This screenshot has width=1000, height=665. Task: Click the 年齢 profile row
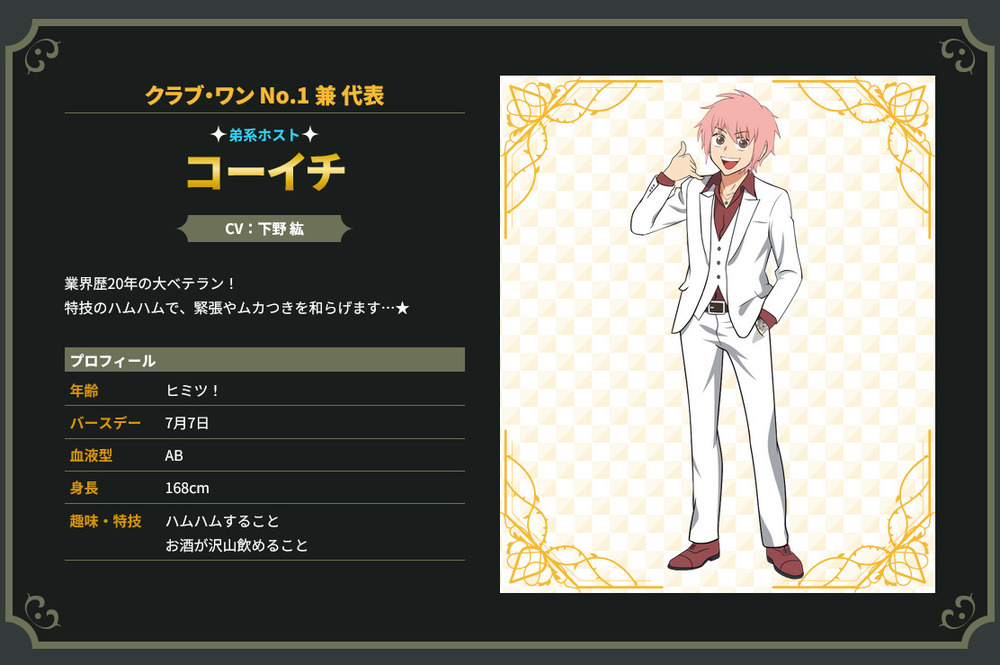point(265,390)
